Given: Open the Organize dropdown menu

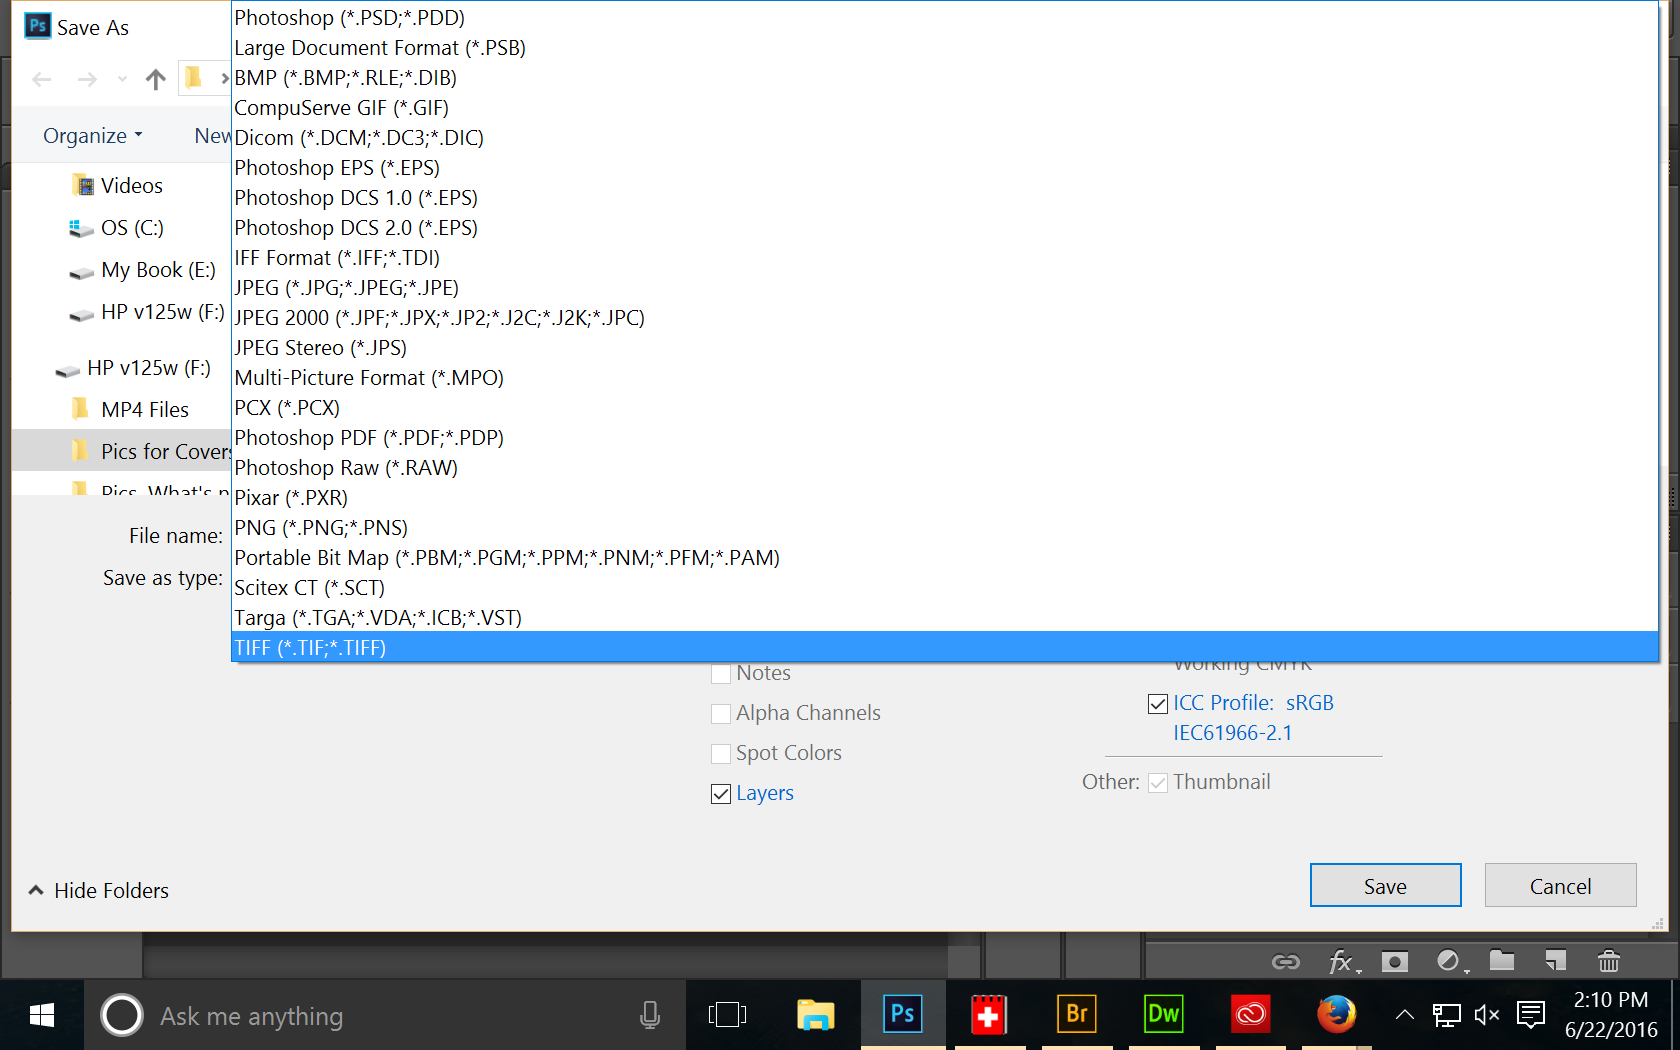Looking at the screenshot, I should click(93, 136).
